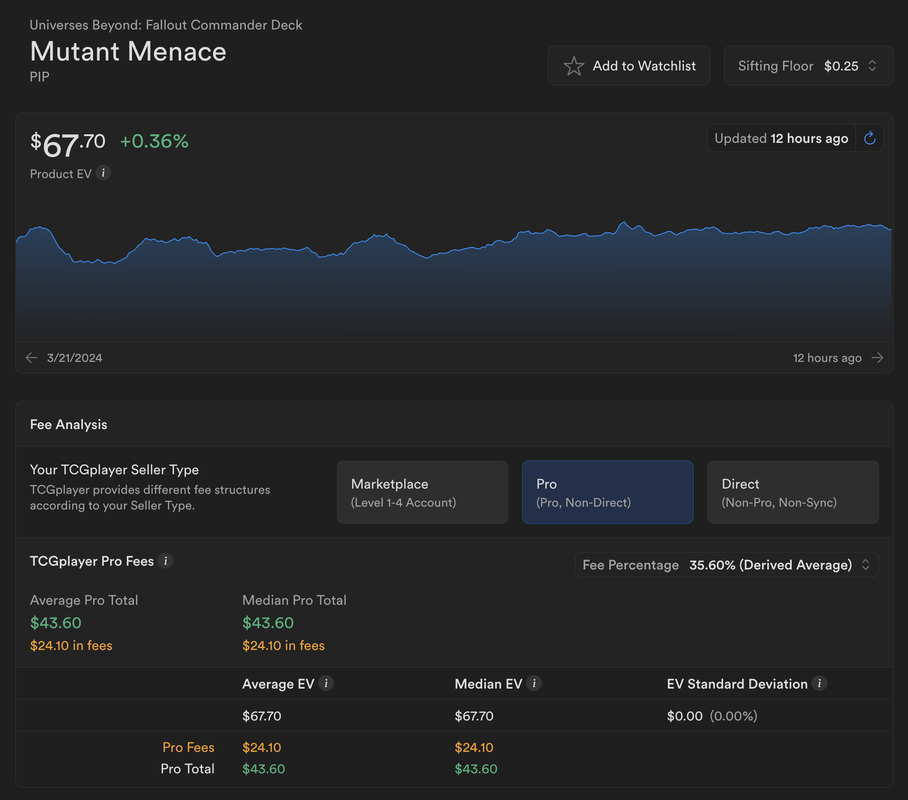
Task: Click the Sifting Floor up-down chevron icon
Action: [872, 66]
